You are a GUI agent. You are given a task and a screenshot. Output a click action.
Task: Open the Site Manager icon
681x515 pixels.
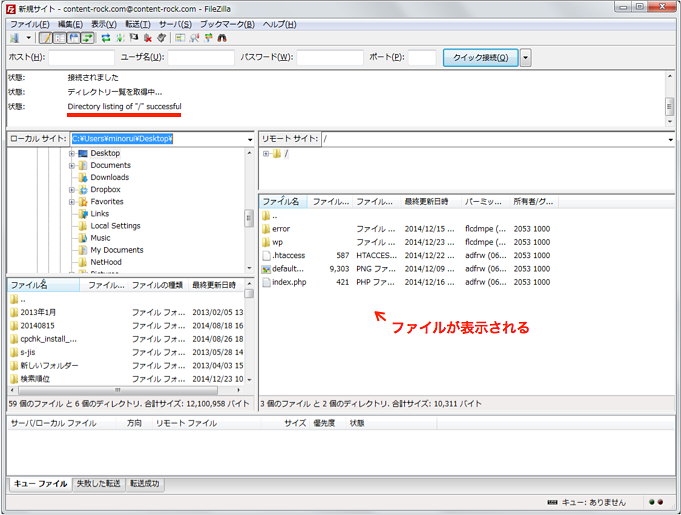(x=15, y=38)
